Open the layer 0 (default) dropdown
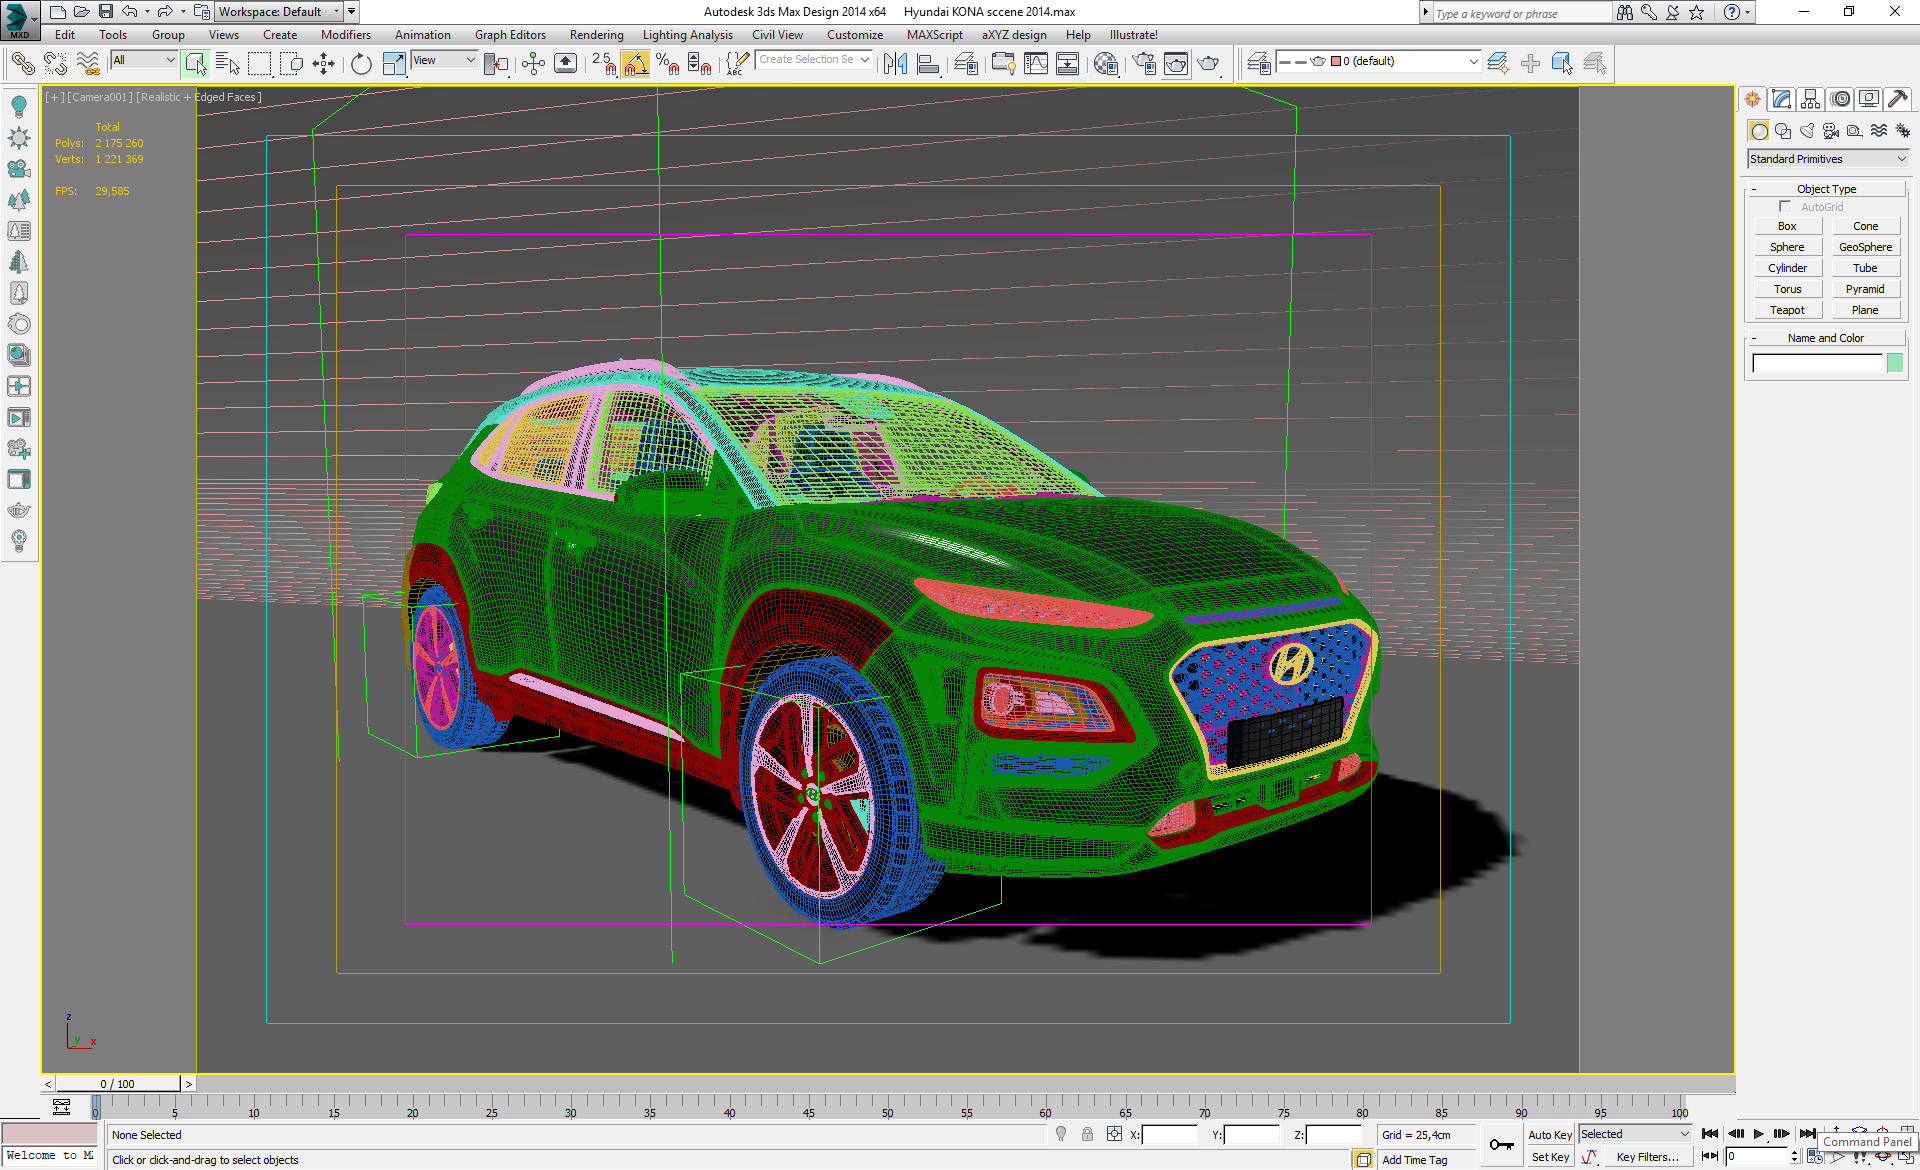Screen dimensions: 1920x1170 click(x=1379, y=61)
